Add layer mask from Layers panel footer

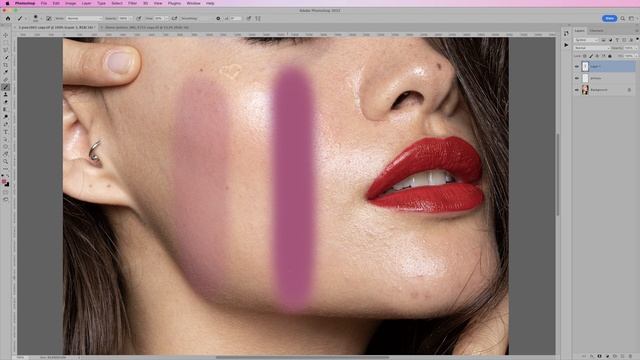[x=599, y=356]
